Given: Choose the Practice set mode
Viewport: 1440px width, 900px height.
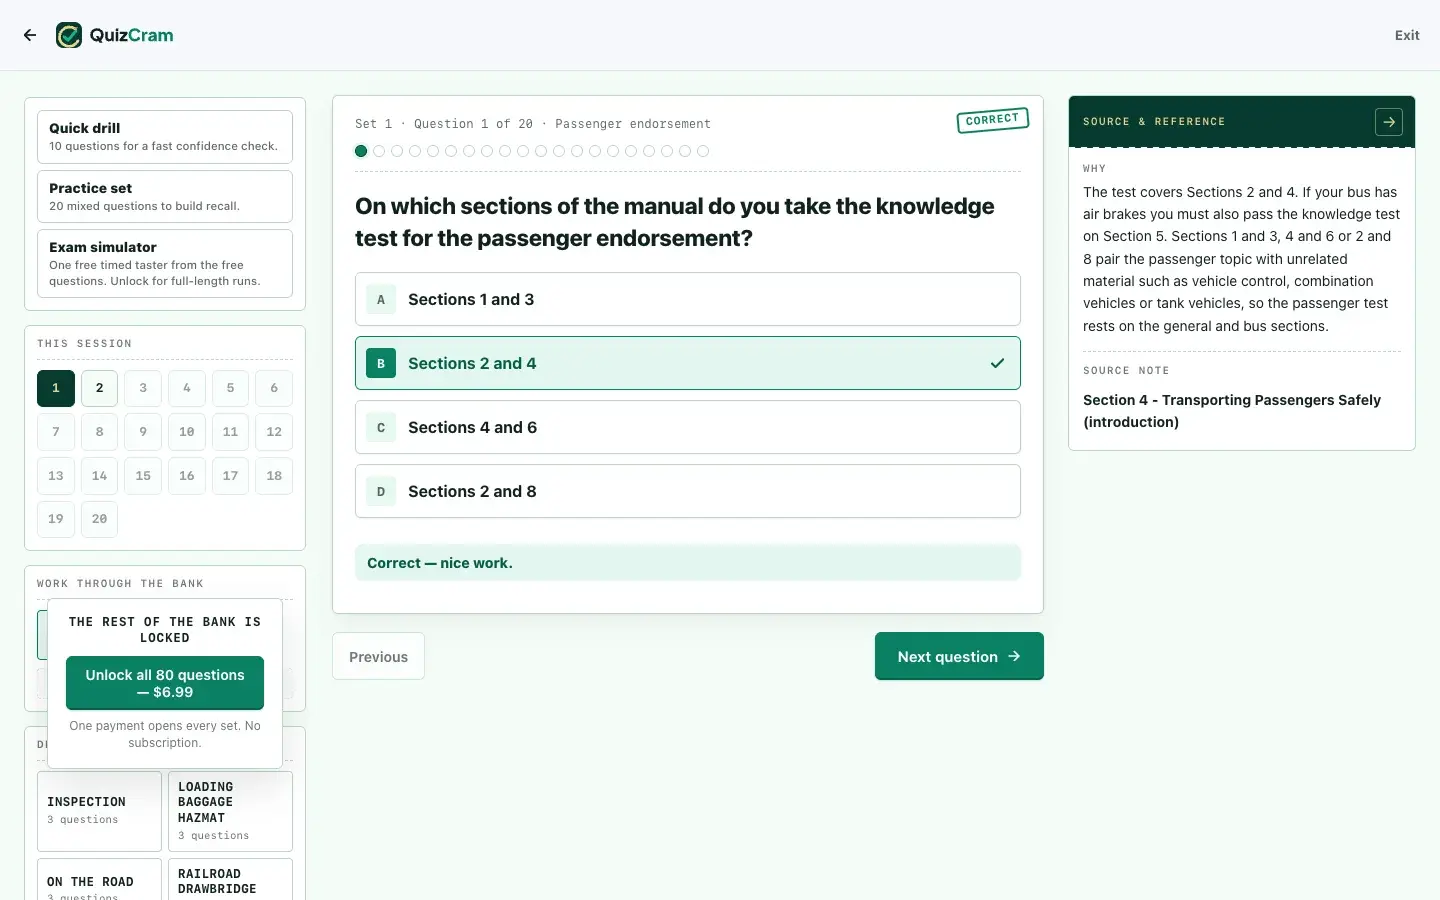Looking at the screenshot, I should click(x=165, y=196).
